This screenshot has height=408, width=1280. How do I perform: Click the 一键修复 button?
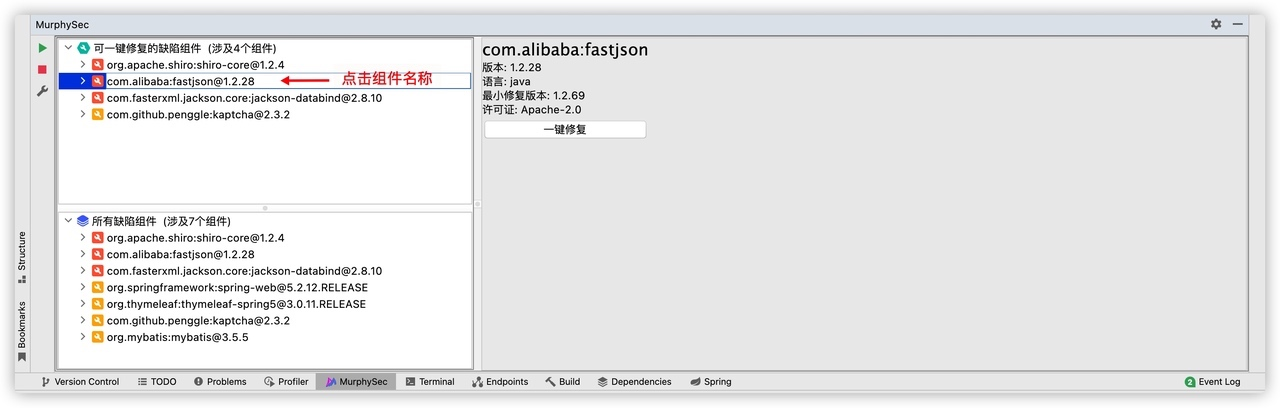click(x=565, y=129)
